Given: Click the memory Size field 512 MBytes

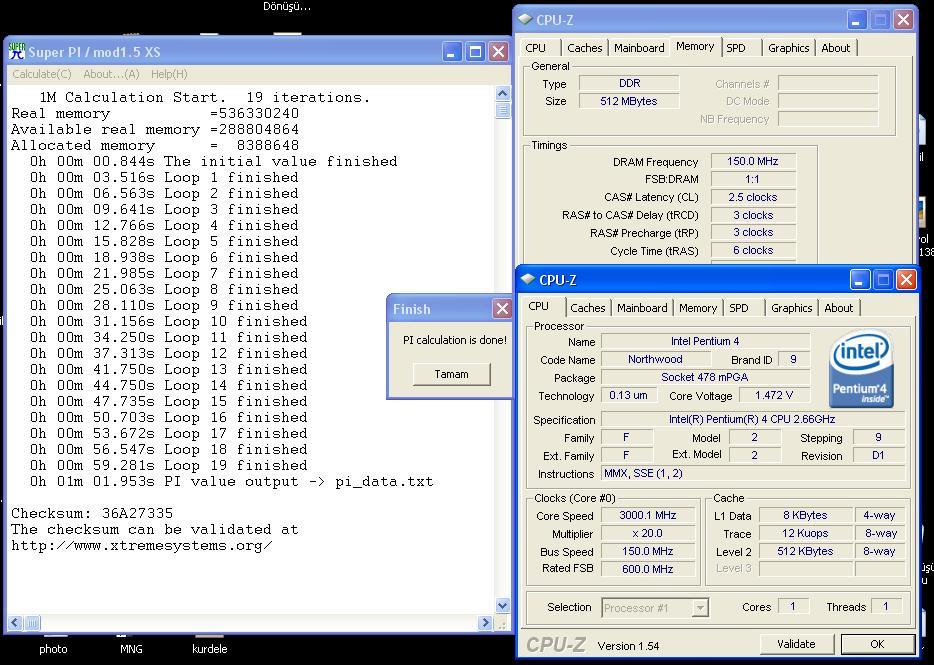Looking at the screenshot, I should click(x=629, y=101).
